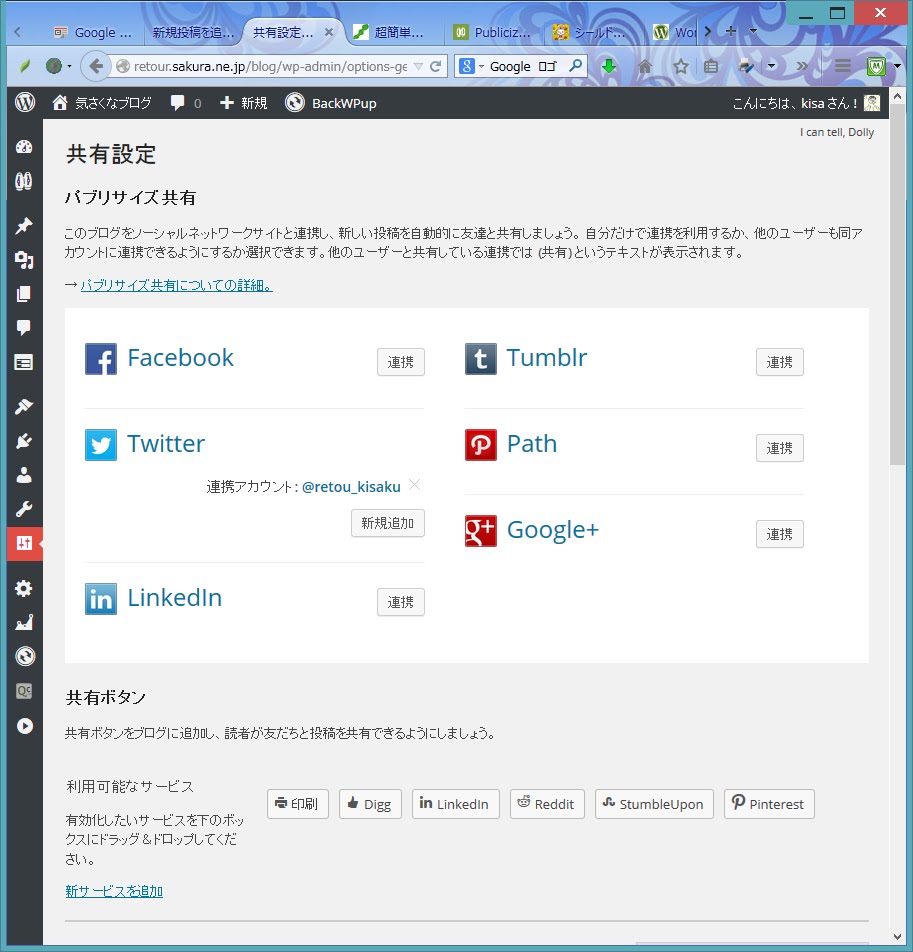
Task: Click the green download arrow toolbar icon
Action: [609, 66]
